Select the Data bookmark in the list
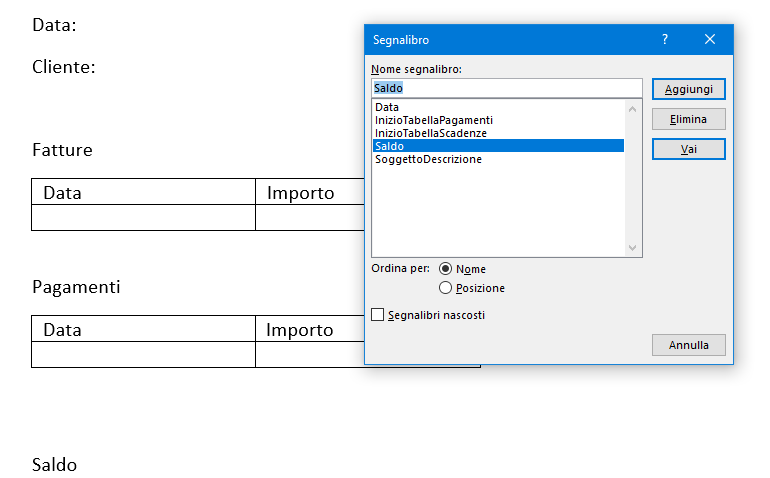Viewport: 770px width, 478px height. coord(387,107)
